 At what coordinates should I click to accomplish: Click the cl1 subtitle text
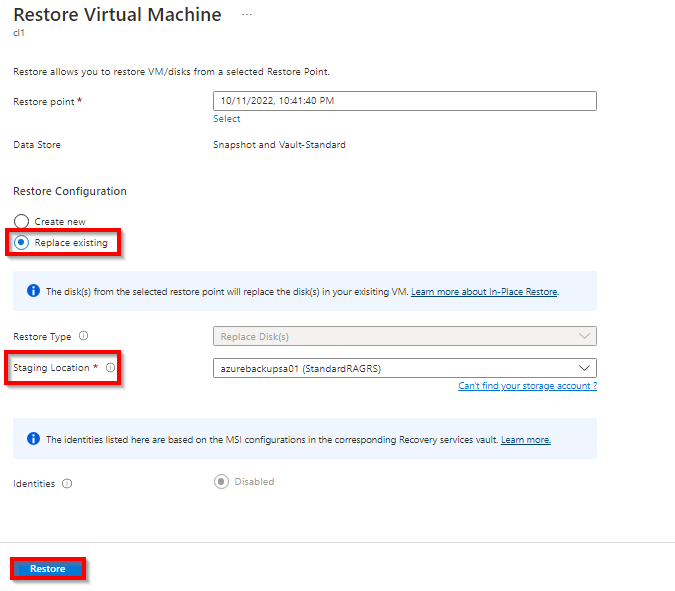pyautogui.click(x=19, y=33)
